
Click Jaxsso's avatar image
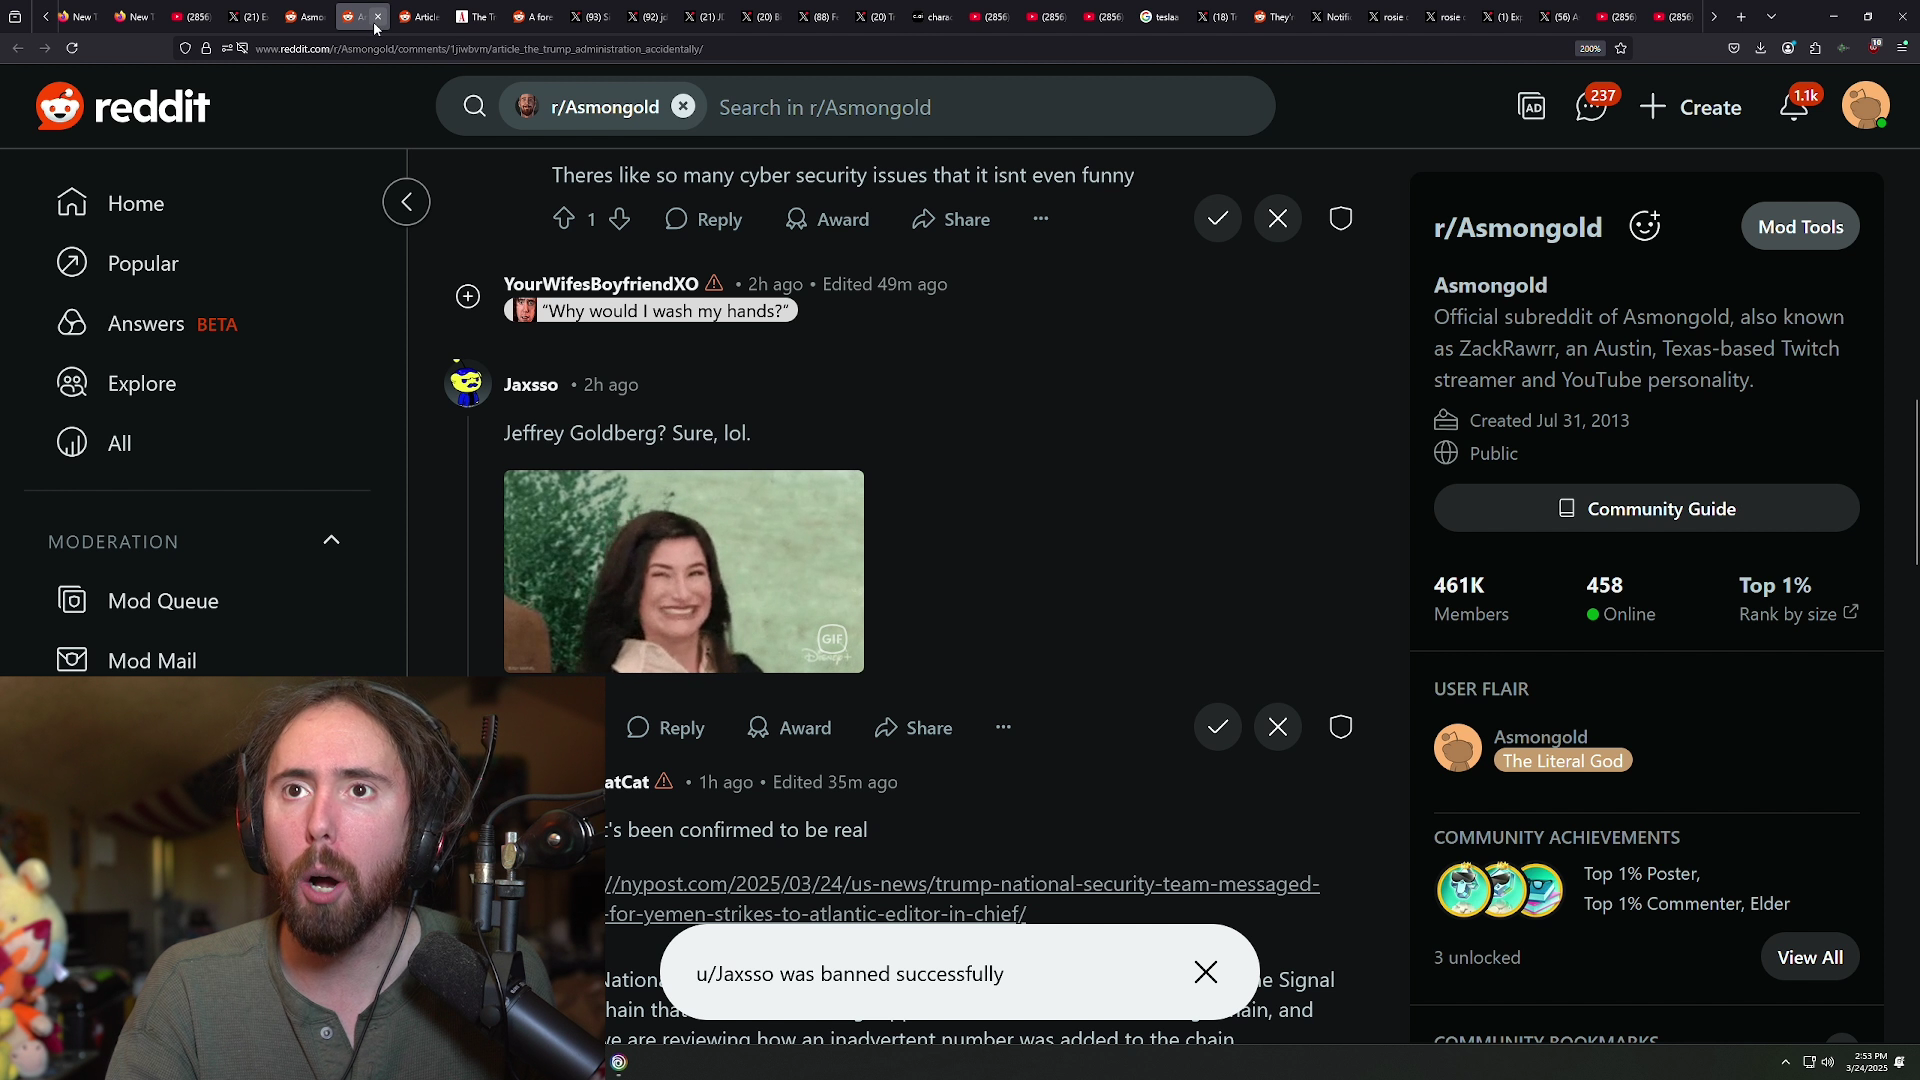(467, 384)
